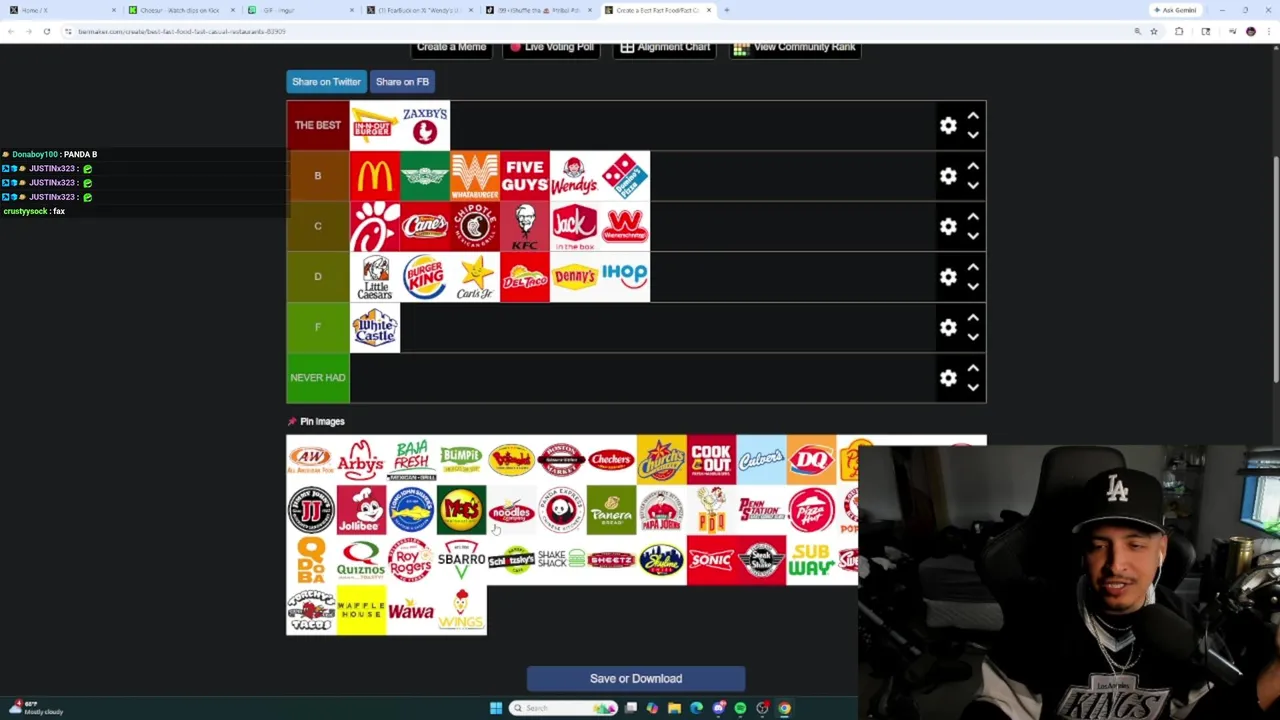
Task: Select the Zaxby's logo in top tier
Action: tap(425, 126)
